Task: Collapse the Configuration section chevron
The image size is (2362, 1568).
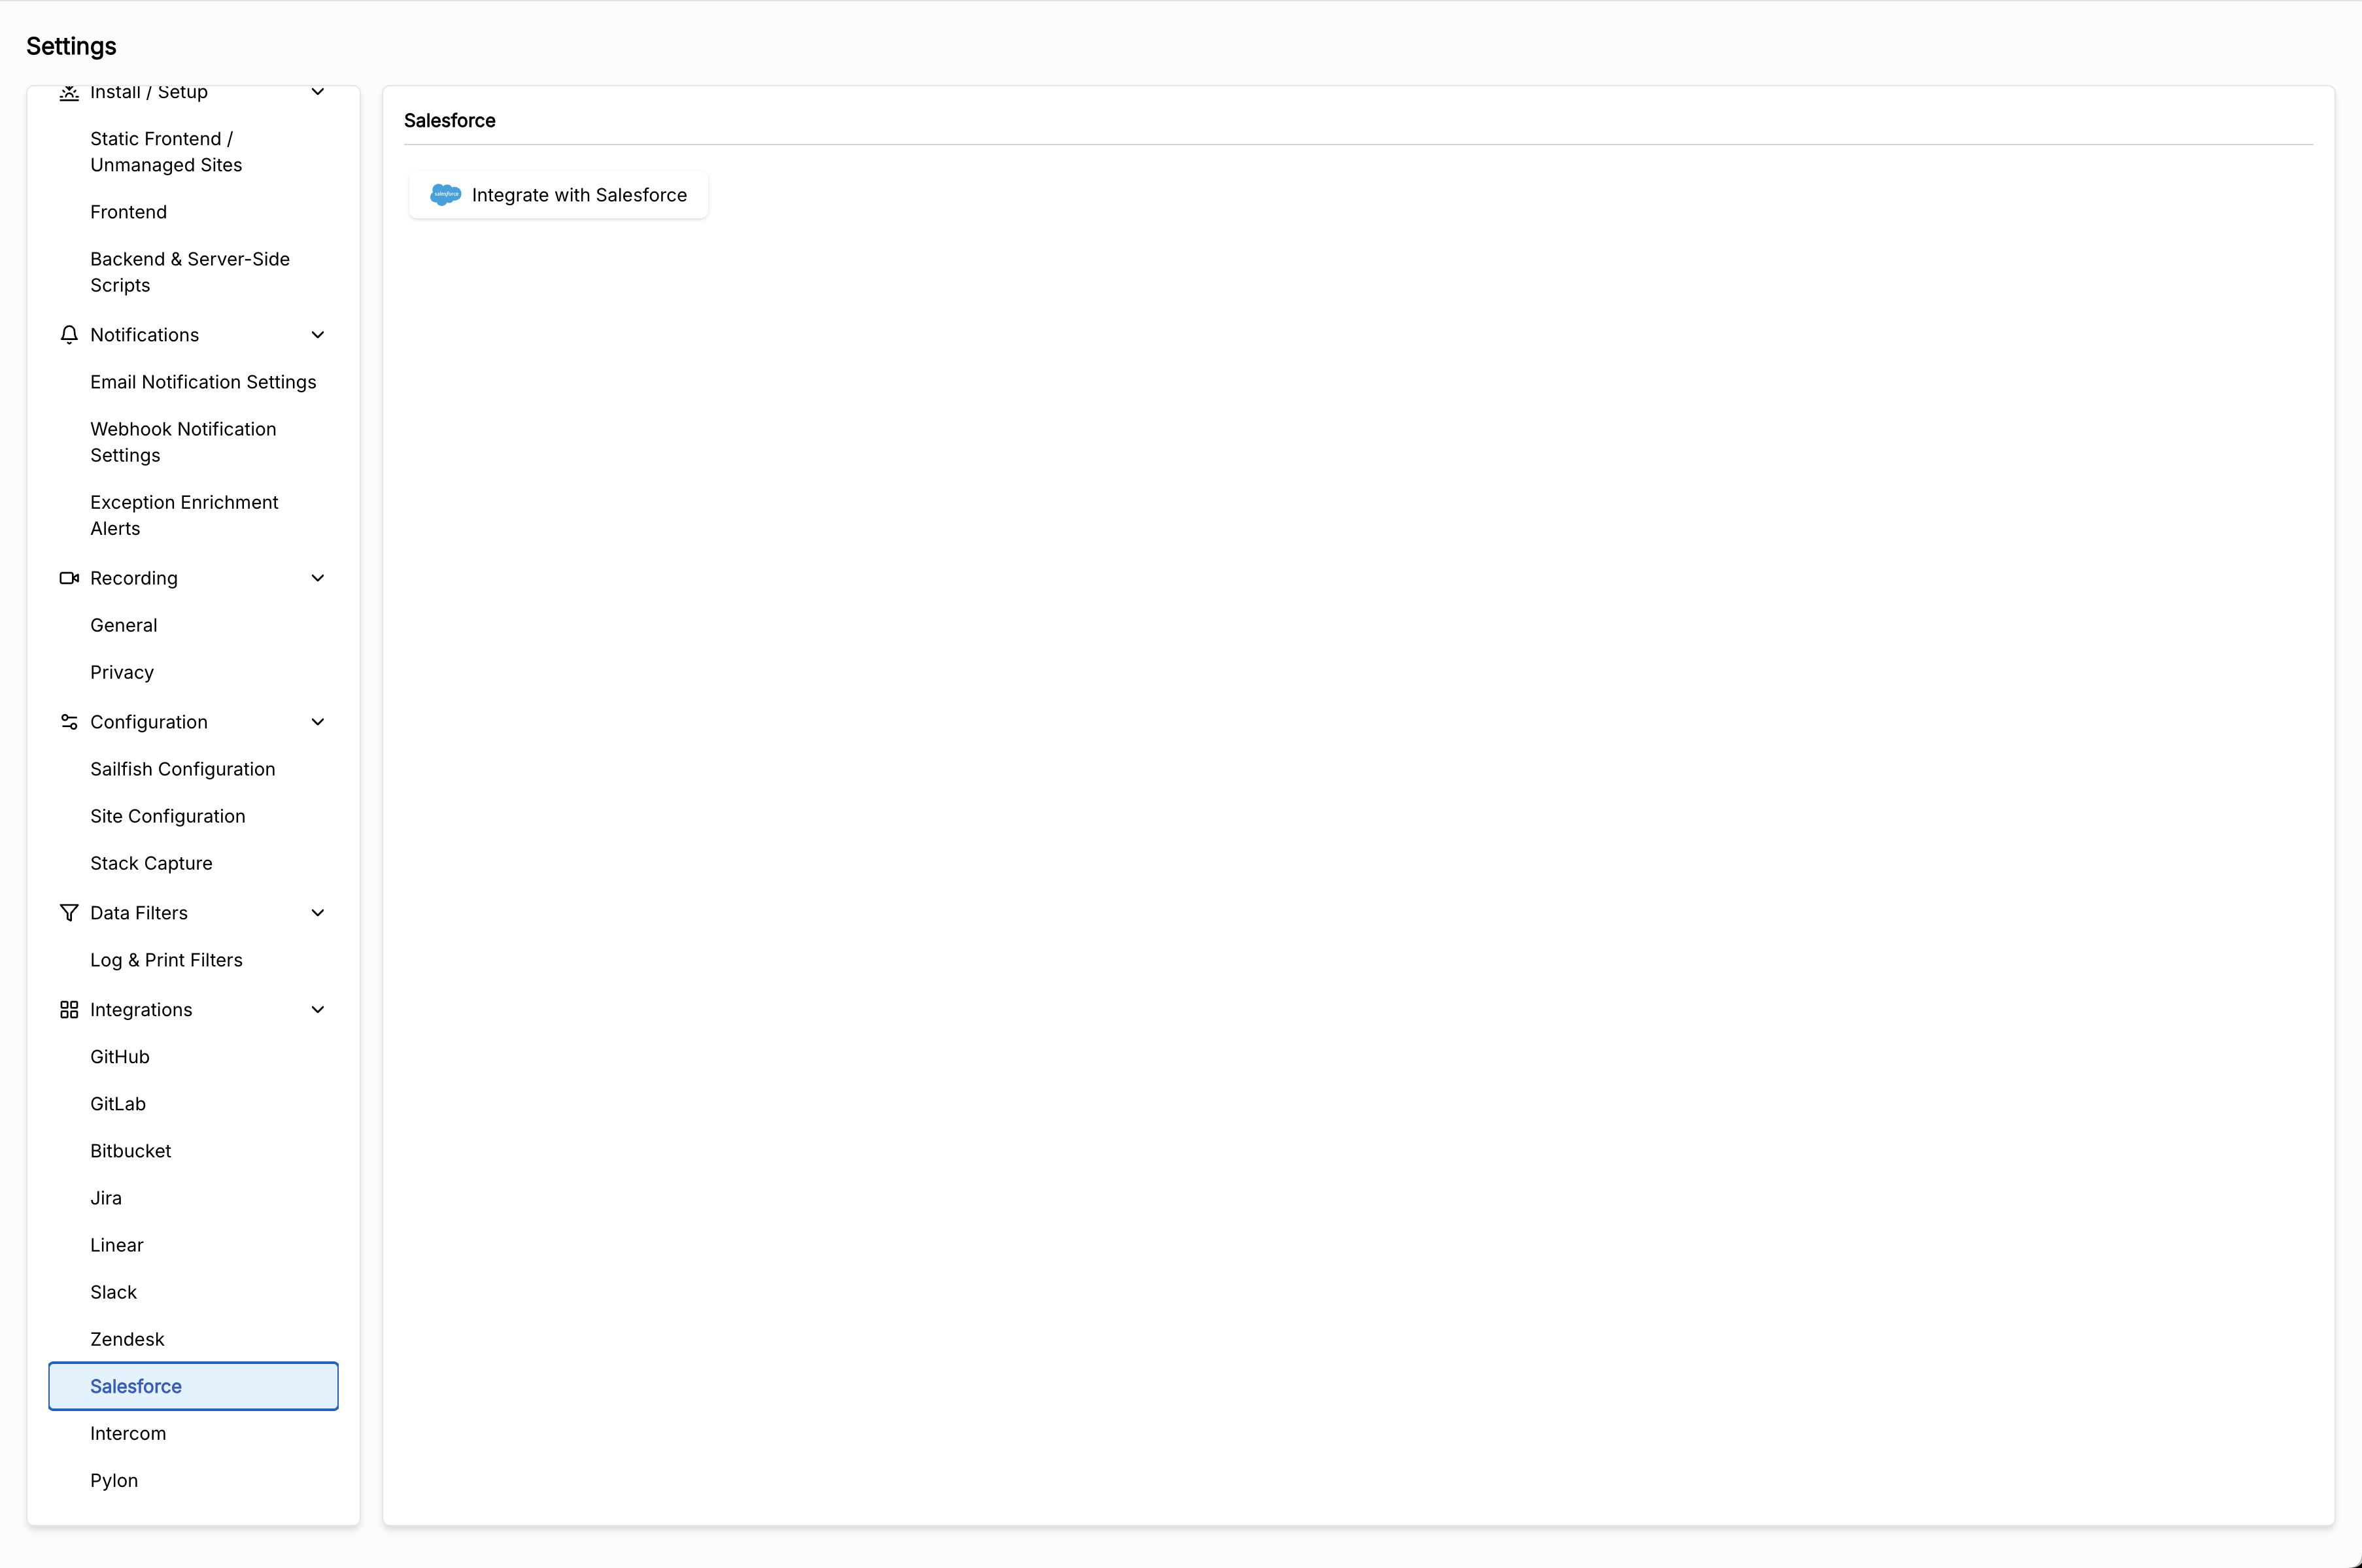Action: click(318, 722)
